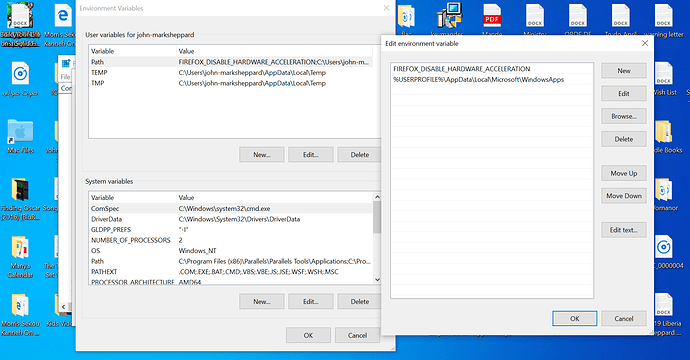Image resolution: width=690 pixels, height=360 pixels.
Task: Click the Edit text... button
Action: coord(624,230)
